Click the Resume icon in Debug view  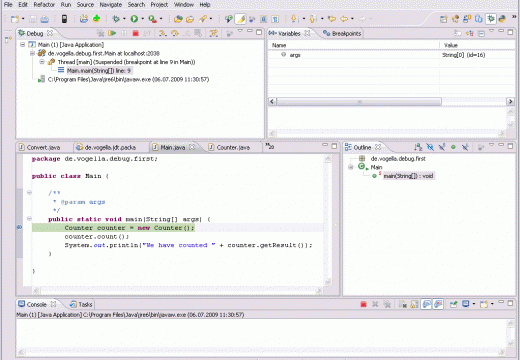(x=112, y=33)
